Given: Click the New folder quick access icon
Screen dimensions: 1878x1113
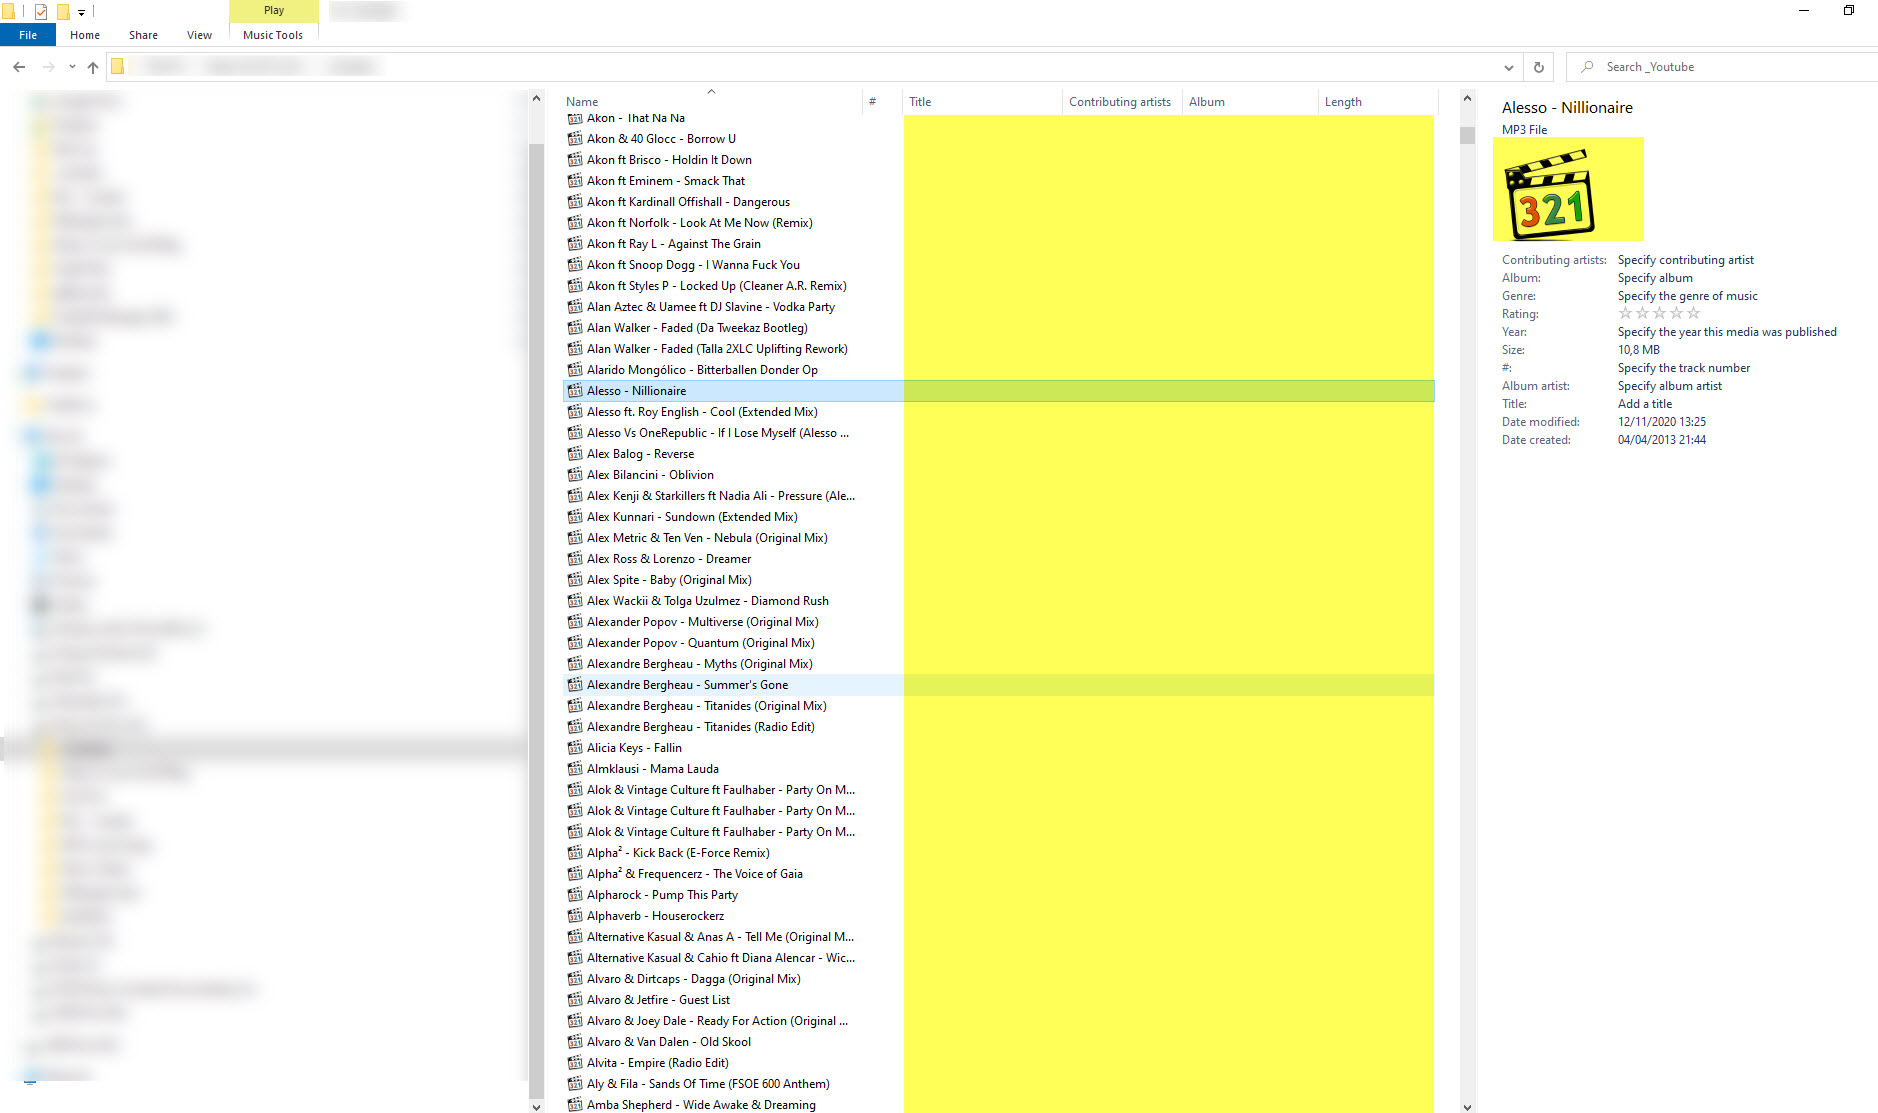Looking at the screenshot, I should tap(63, 12).
